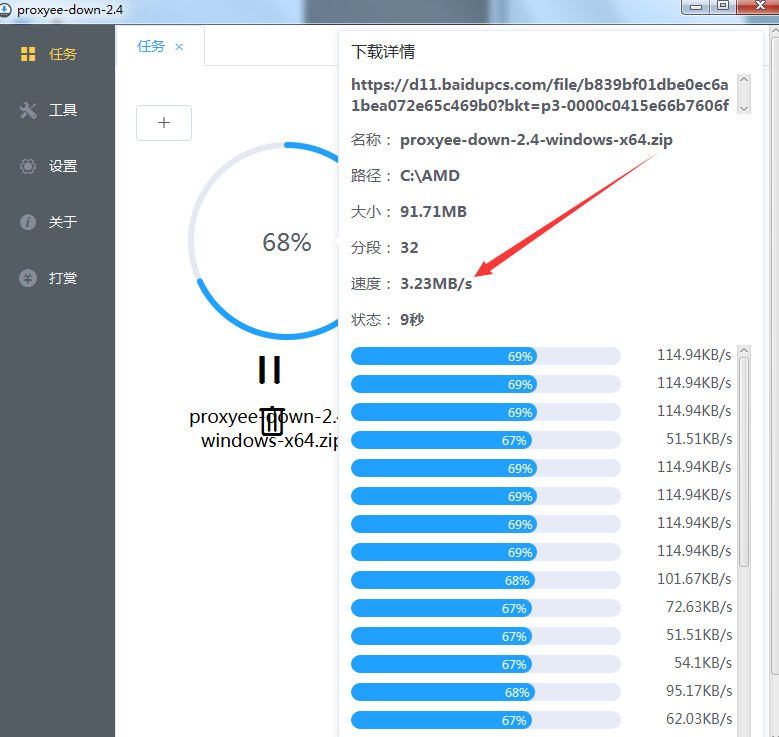Click the size value 91.71MB
Screen dimensions: 779x737
[x=433, y=212]
